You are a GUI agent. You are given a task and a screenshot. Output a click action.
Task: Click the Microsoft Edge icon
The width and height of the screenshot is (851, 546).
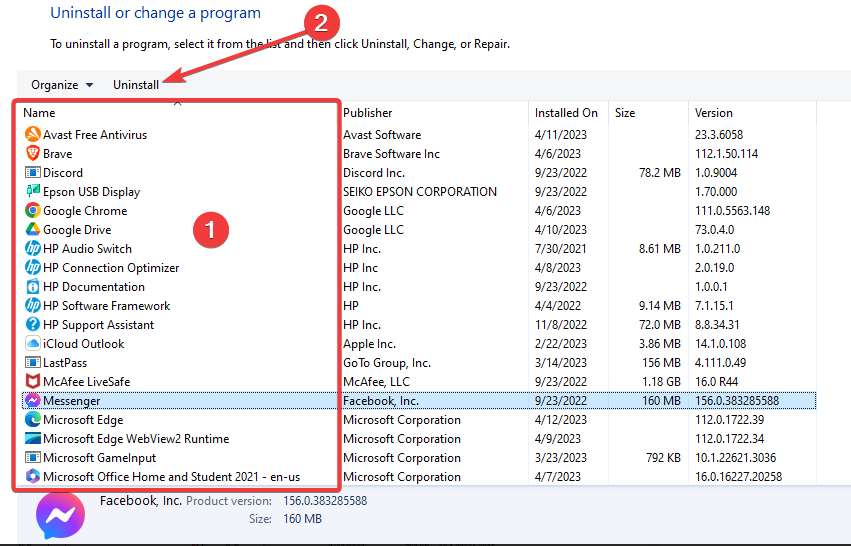pyautogui.click(x=33, y=419)
